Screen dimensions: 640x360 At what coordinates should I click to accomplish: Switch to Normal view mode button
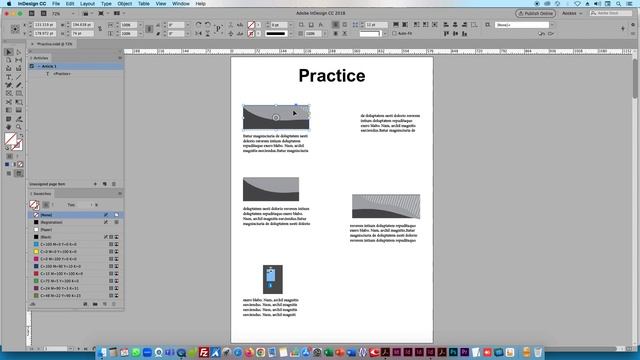[x=9, y=173]
